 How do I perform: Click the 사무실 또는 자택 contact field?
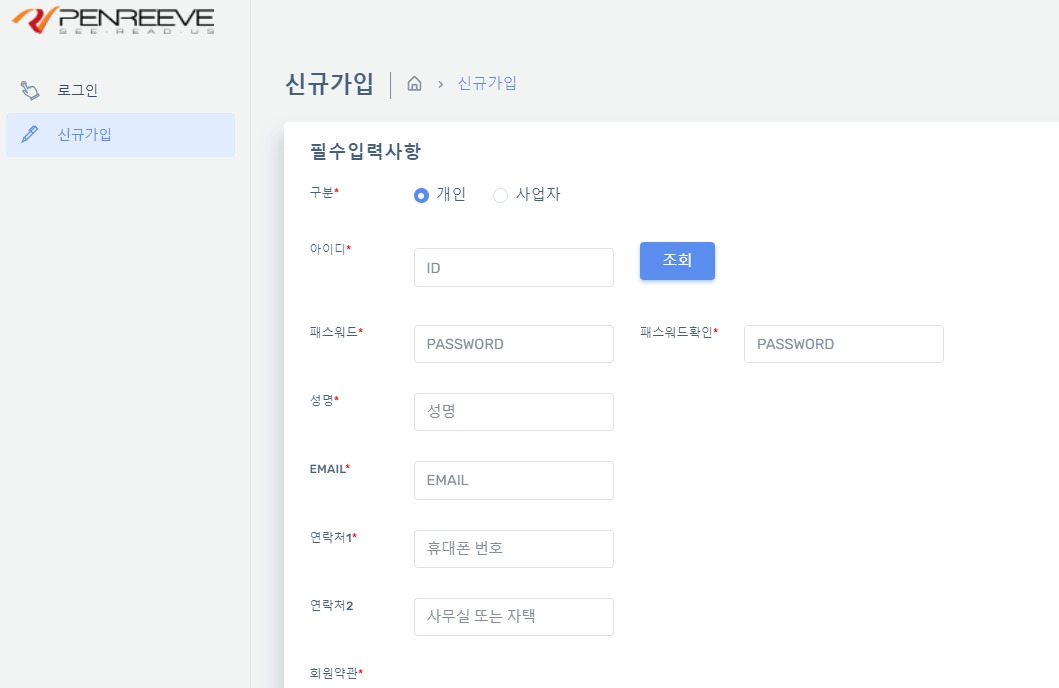pos(513,616)
